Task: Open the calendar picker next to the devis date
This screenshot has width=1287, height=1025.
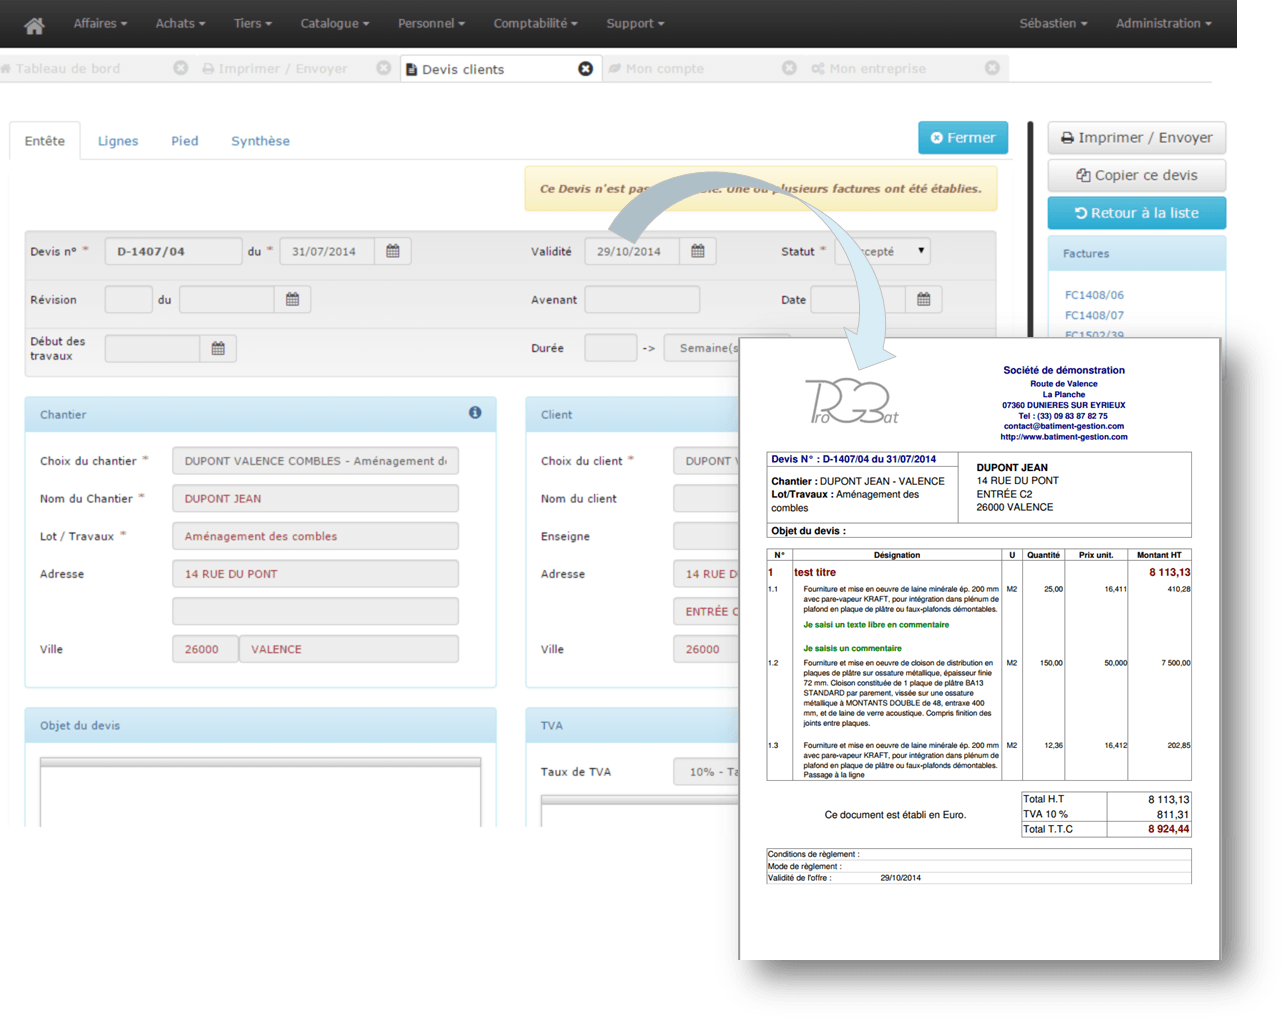Action: tap(391, 251)
